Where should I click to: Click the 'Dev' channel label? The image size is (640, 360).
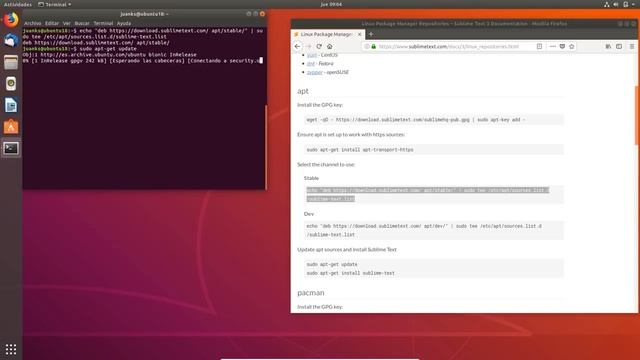coord(309,214)
